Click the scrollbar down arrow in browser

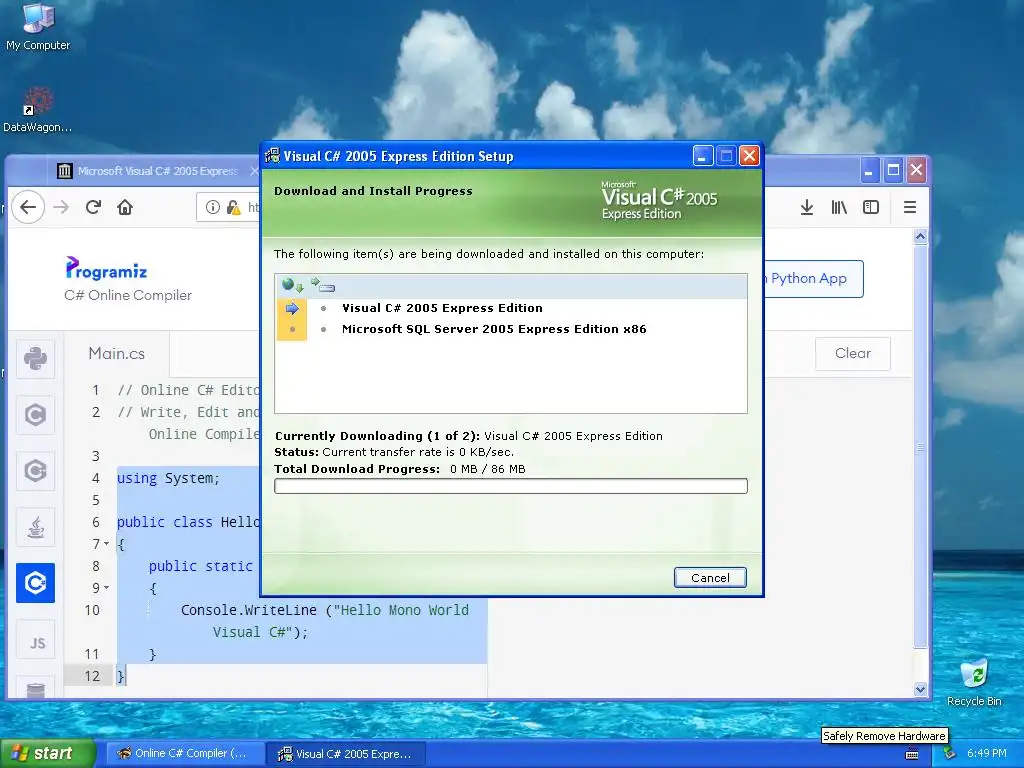tap(921, 689)
